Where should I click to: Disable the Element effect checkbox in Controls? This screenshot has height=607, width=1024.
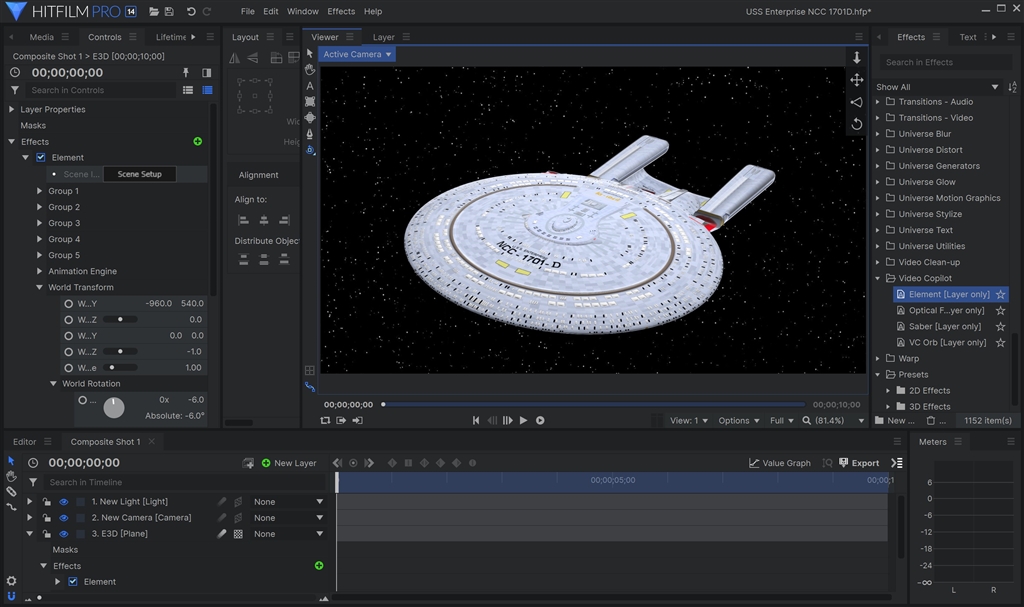point(41,158)
